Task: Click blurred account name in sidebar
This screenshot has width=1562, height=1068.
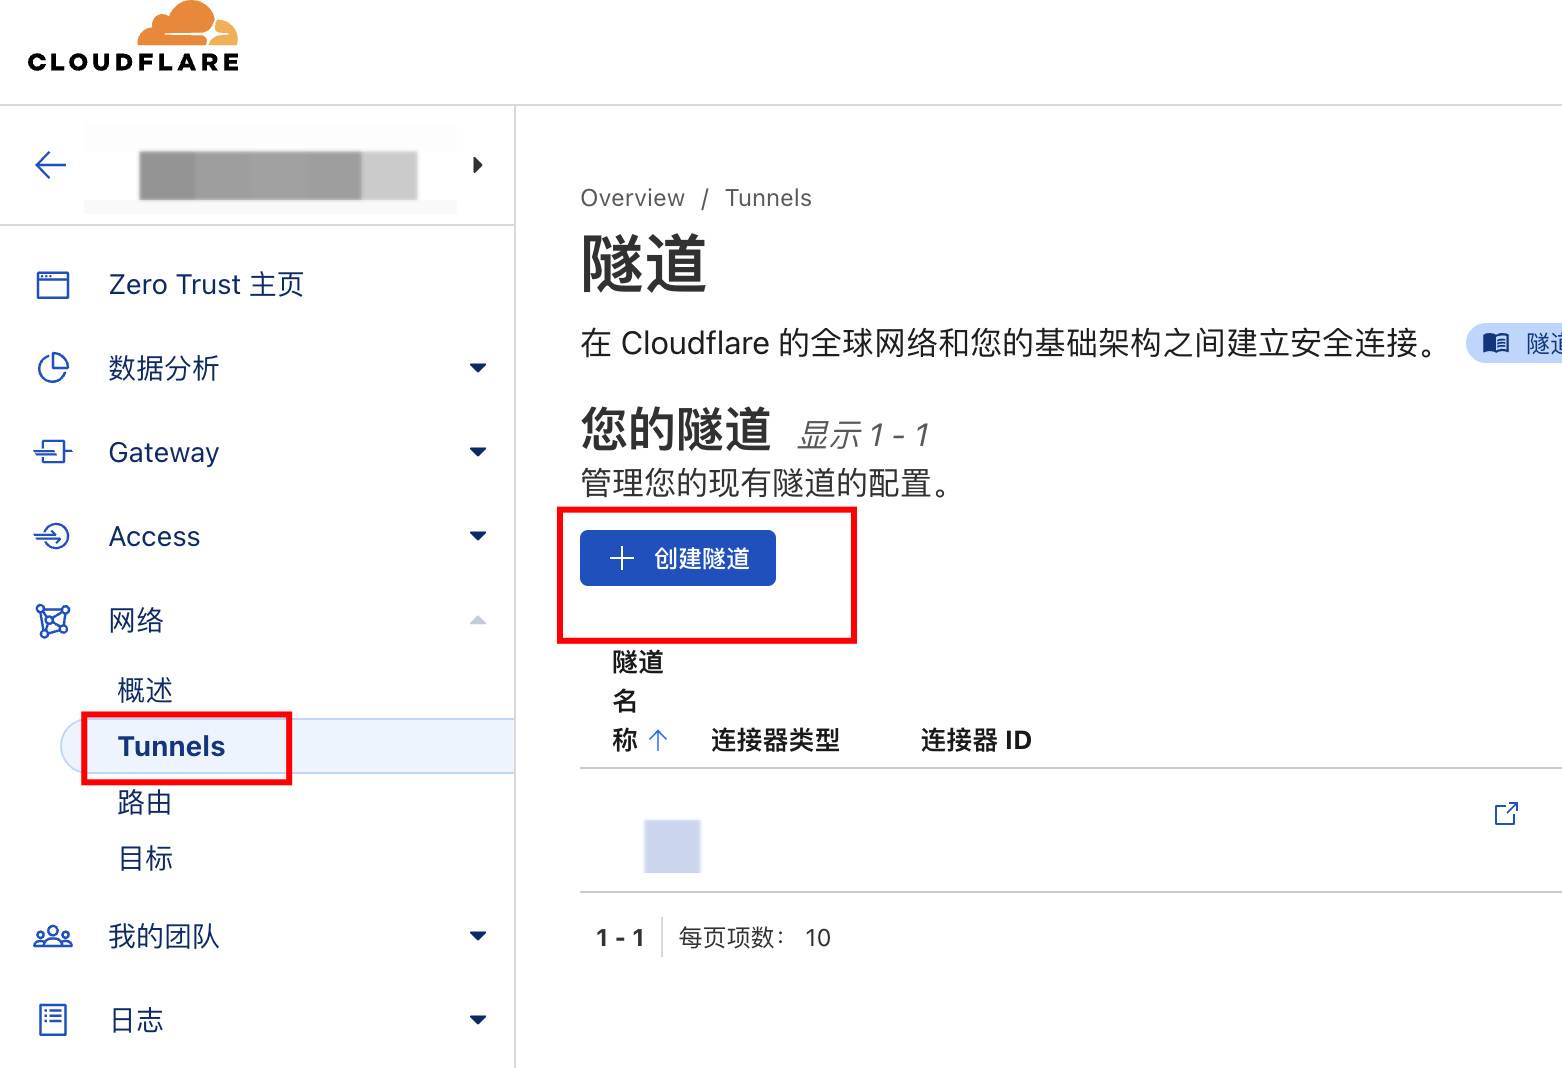Action: pyautogui.click(x=278, y=176)
